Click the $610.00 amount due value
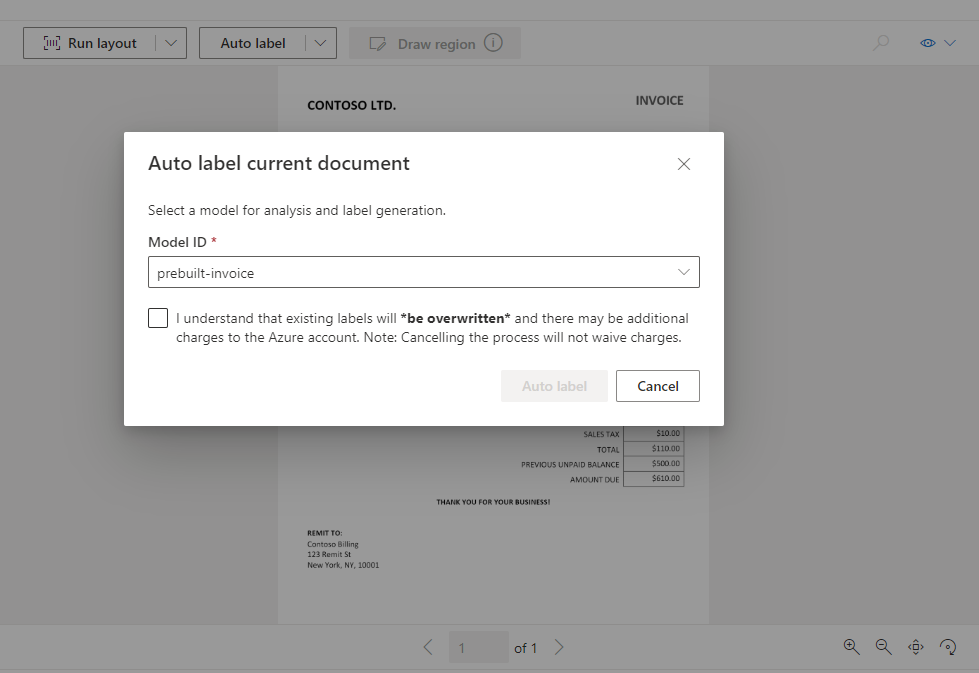The width and height of the screenshot is (979, 673). [x=666, y=478]
